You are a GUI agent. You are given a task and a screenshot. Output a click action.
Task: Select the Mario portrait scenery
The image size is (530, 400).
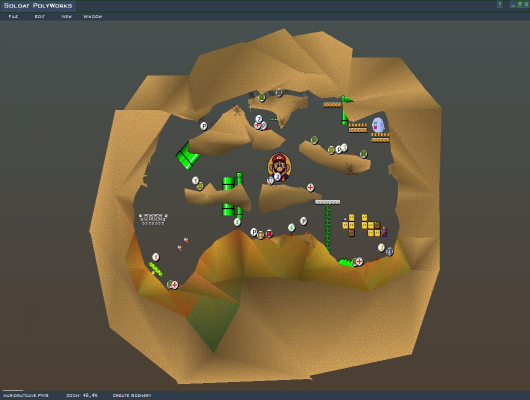click(279, 166)
